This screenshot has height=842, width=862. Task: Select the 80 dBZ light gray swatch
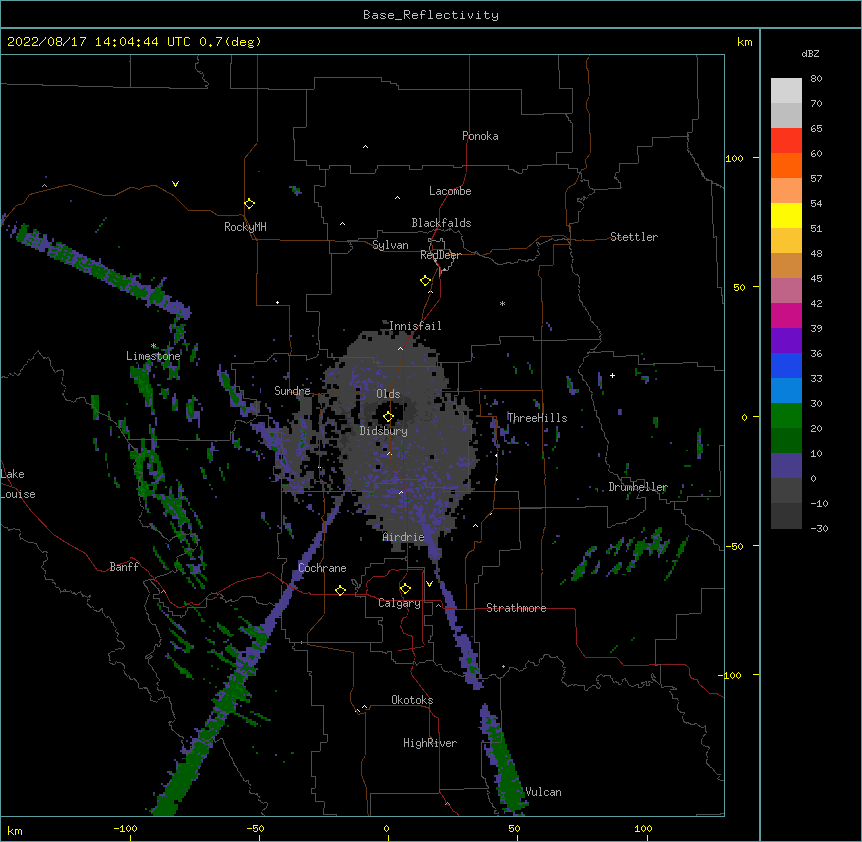786,90
